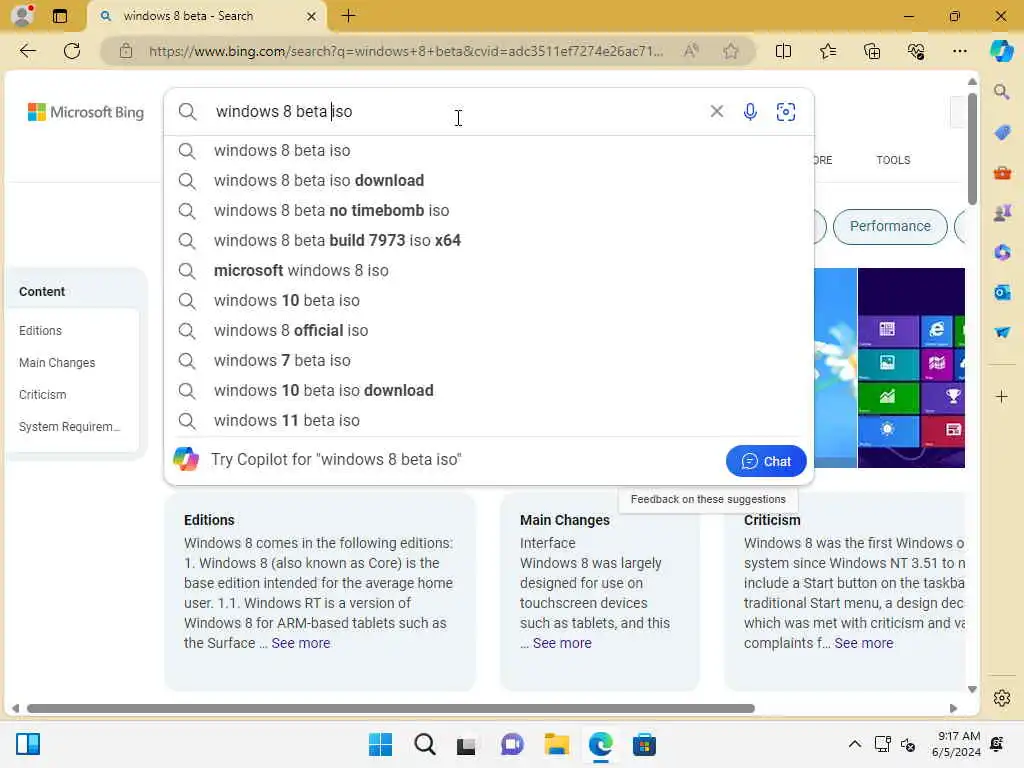Click Read aloud icon in address bar
This screenshot has height=768, width=1024.
(x=692, y=51)
